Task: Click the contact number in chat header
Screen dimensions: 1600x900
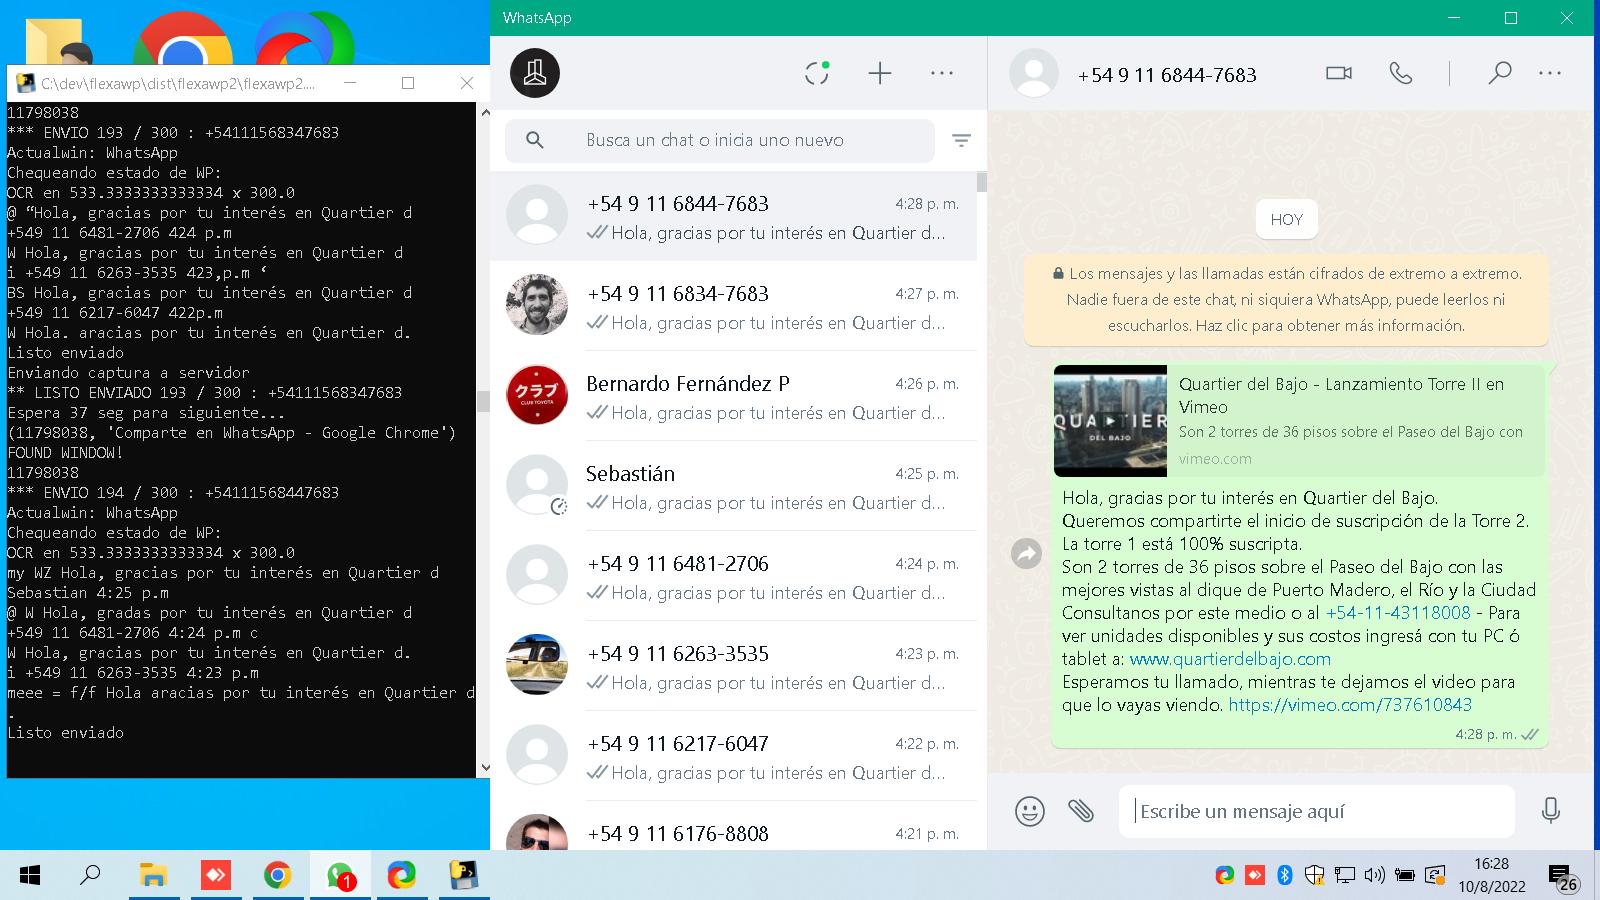Action: click(x=1167, y=75)
